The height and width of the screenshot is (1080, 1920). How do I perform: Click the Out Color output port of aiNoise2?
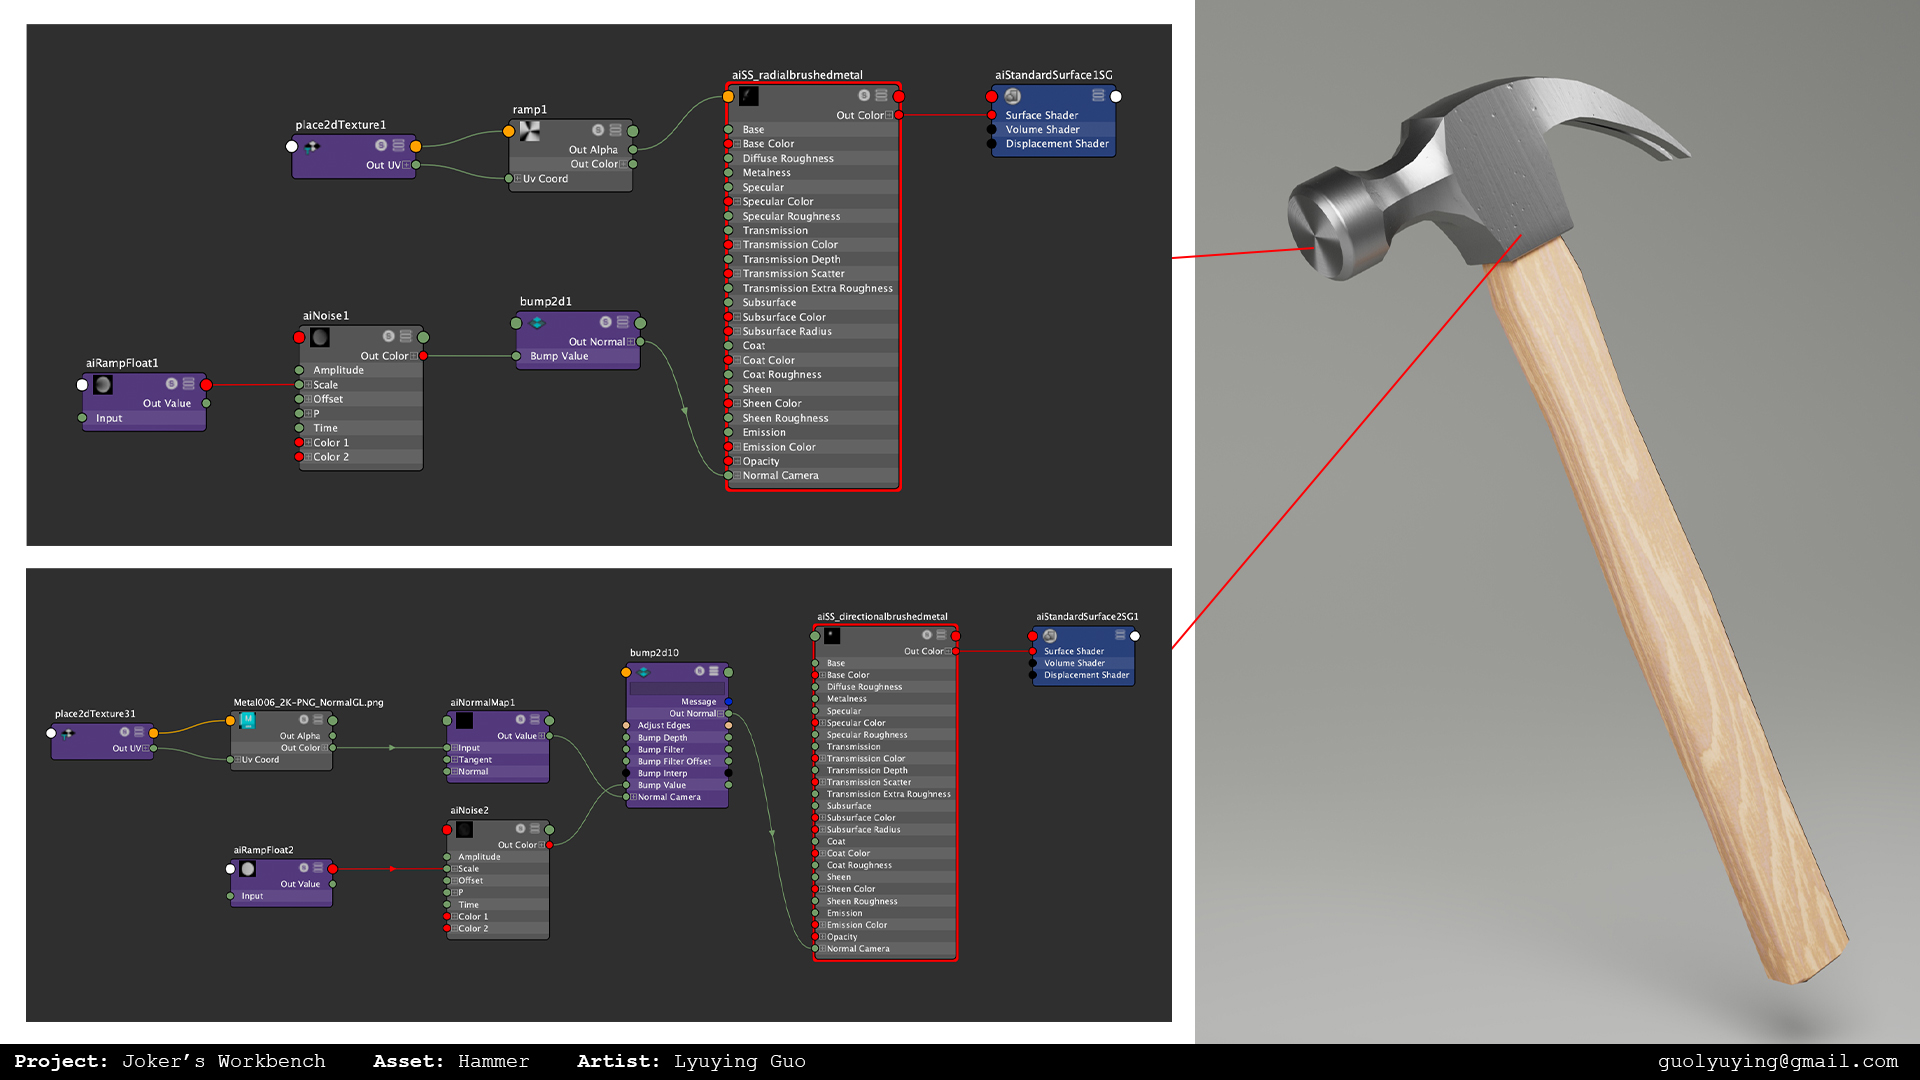tap(550, 845)
